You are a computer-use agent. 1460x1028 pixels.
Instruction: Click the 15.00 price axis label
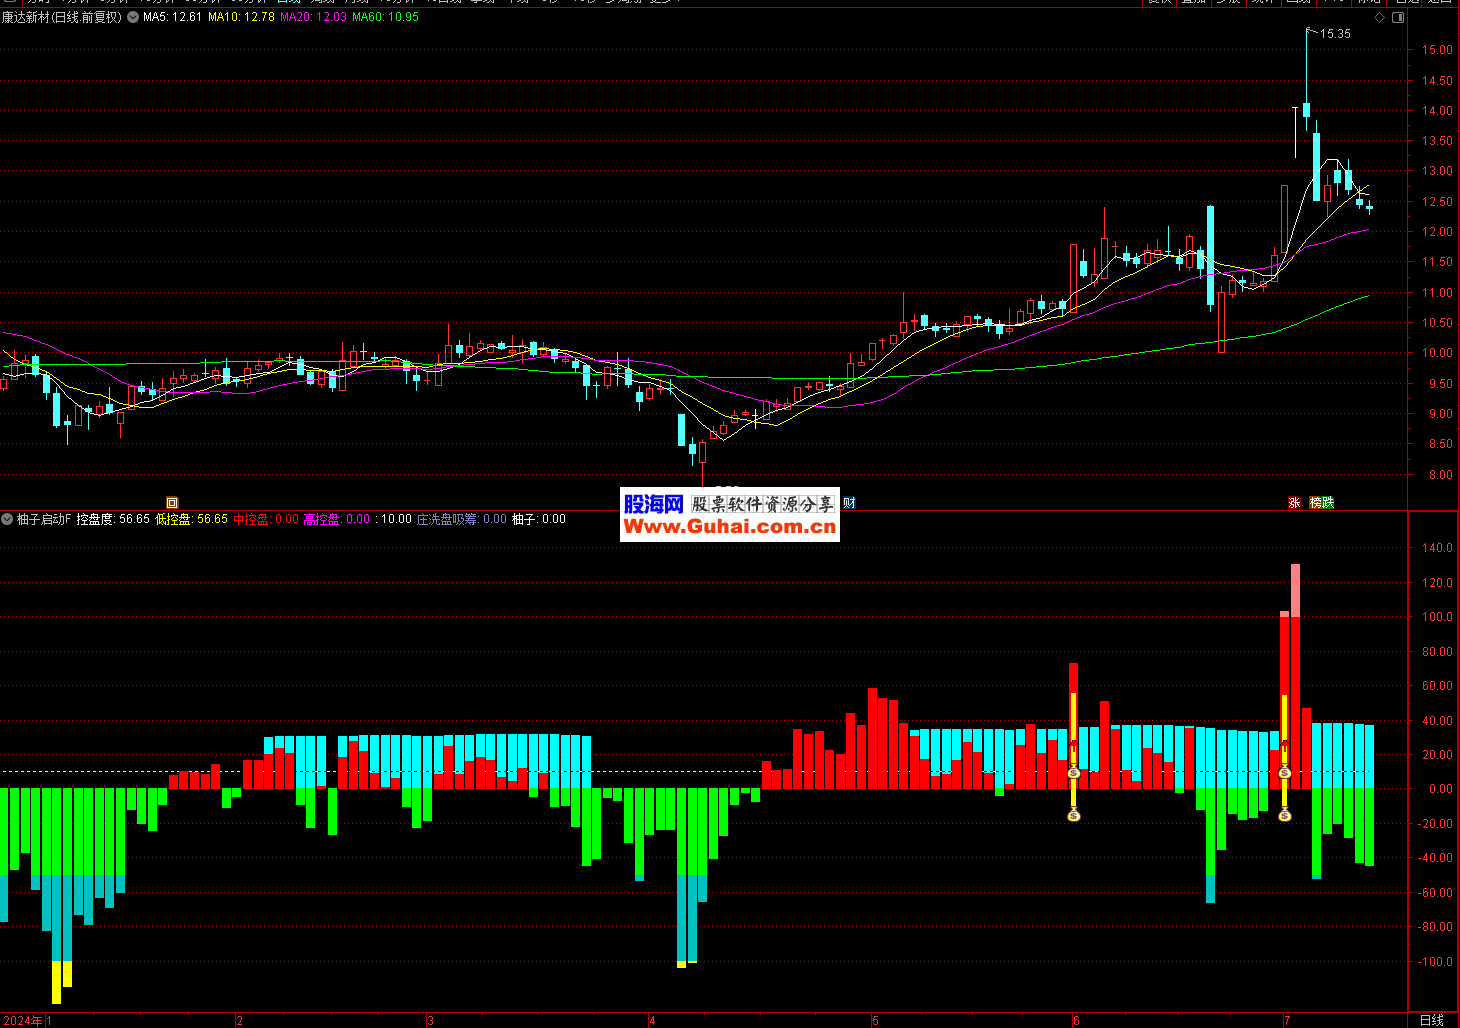(1439, 50)
